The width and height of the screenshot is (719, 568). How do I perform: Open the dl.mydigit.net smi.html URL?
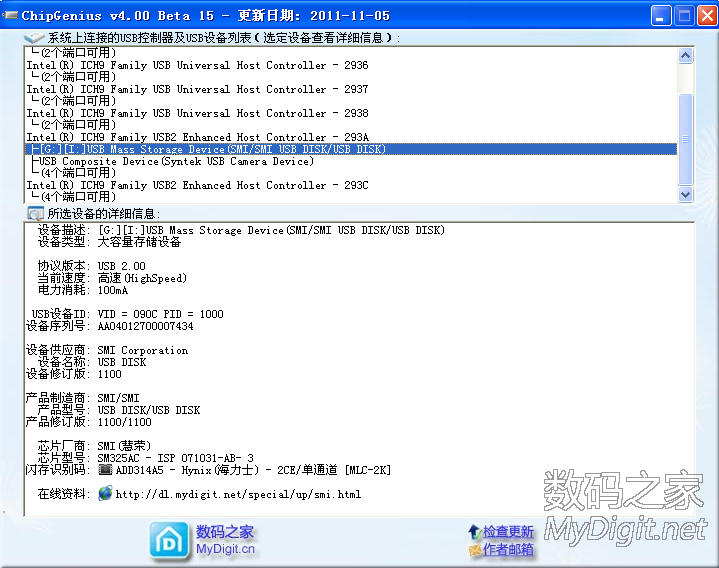click(238, 494)
